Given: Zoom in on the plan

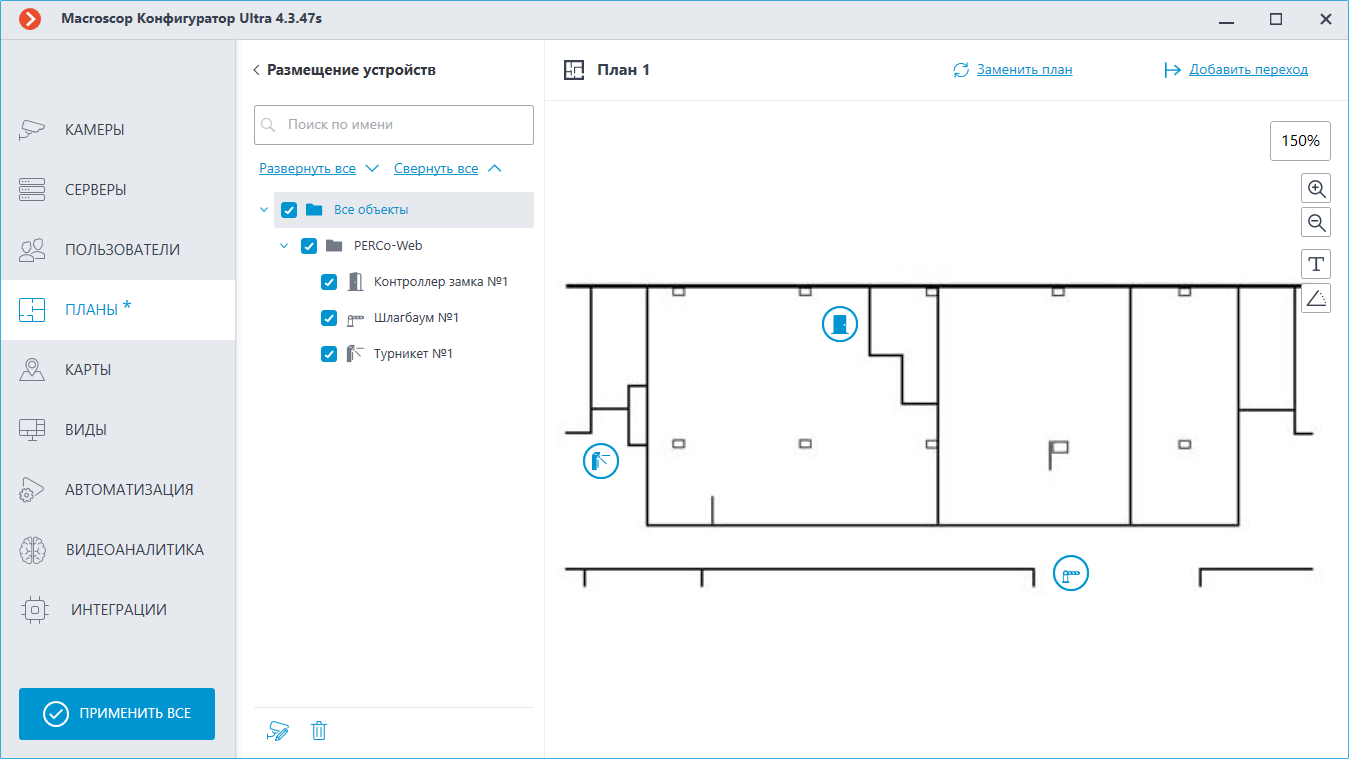Looking at the screenshot, I should (1316, 188).
